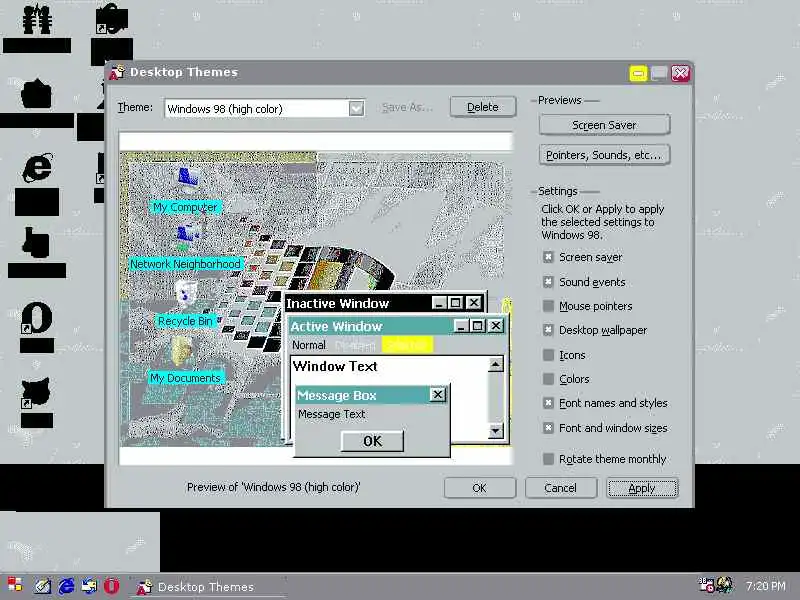This screenshot has width=800, height=600.
Task: Click My Documents icon in the theme preview
Action: click(x=182, y=349)
